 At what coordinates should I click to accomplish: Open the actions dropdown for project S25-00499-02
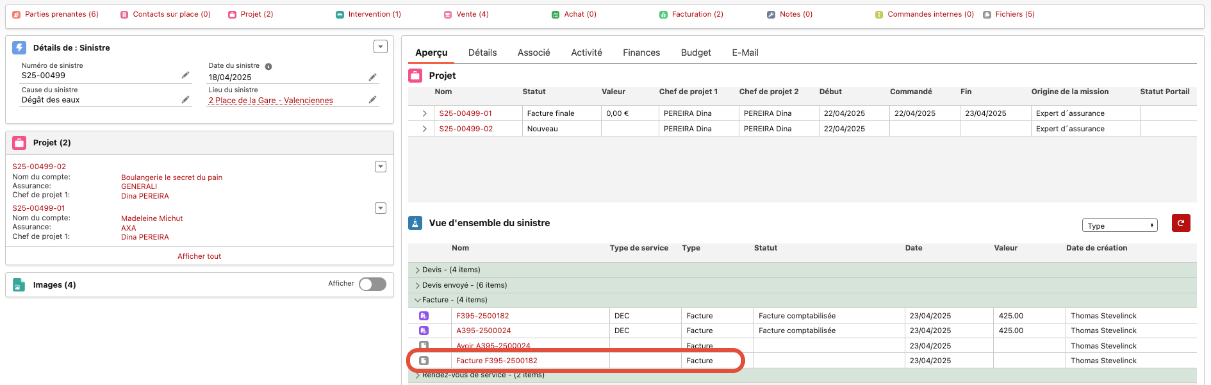(x=380, y=166)
